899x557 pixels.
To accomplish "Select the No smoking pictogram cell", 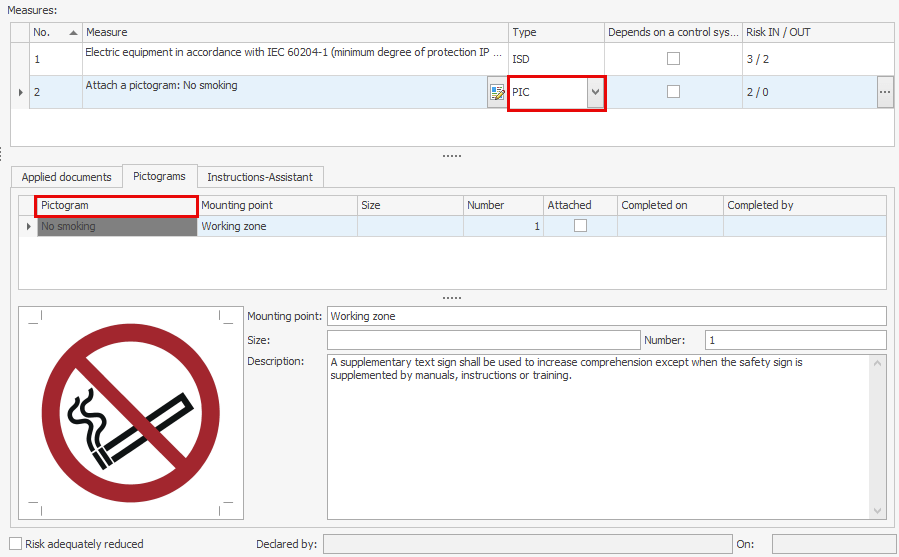I will (x=117, y=226).
